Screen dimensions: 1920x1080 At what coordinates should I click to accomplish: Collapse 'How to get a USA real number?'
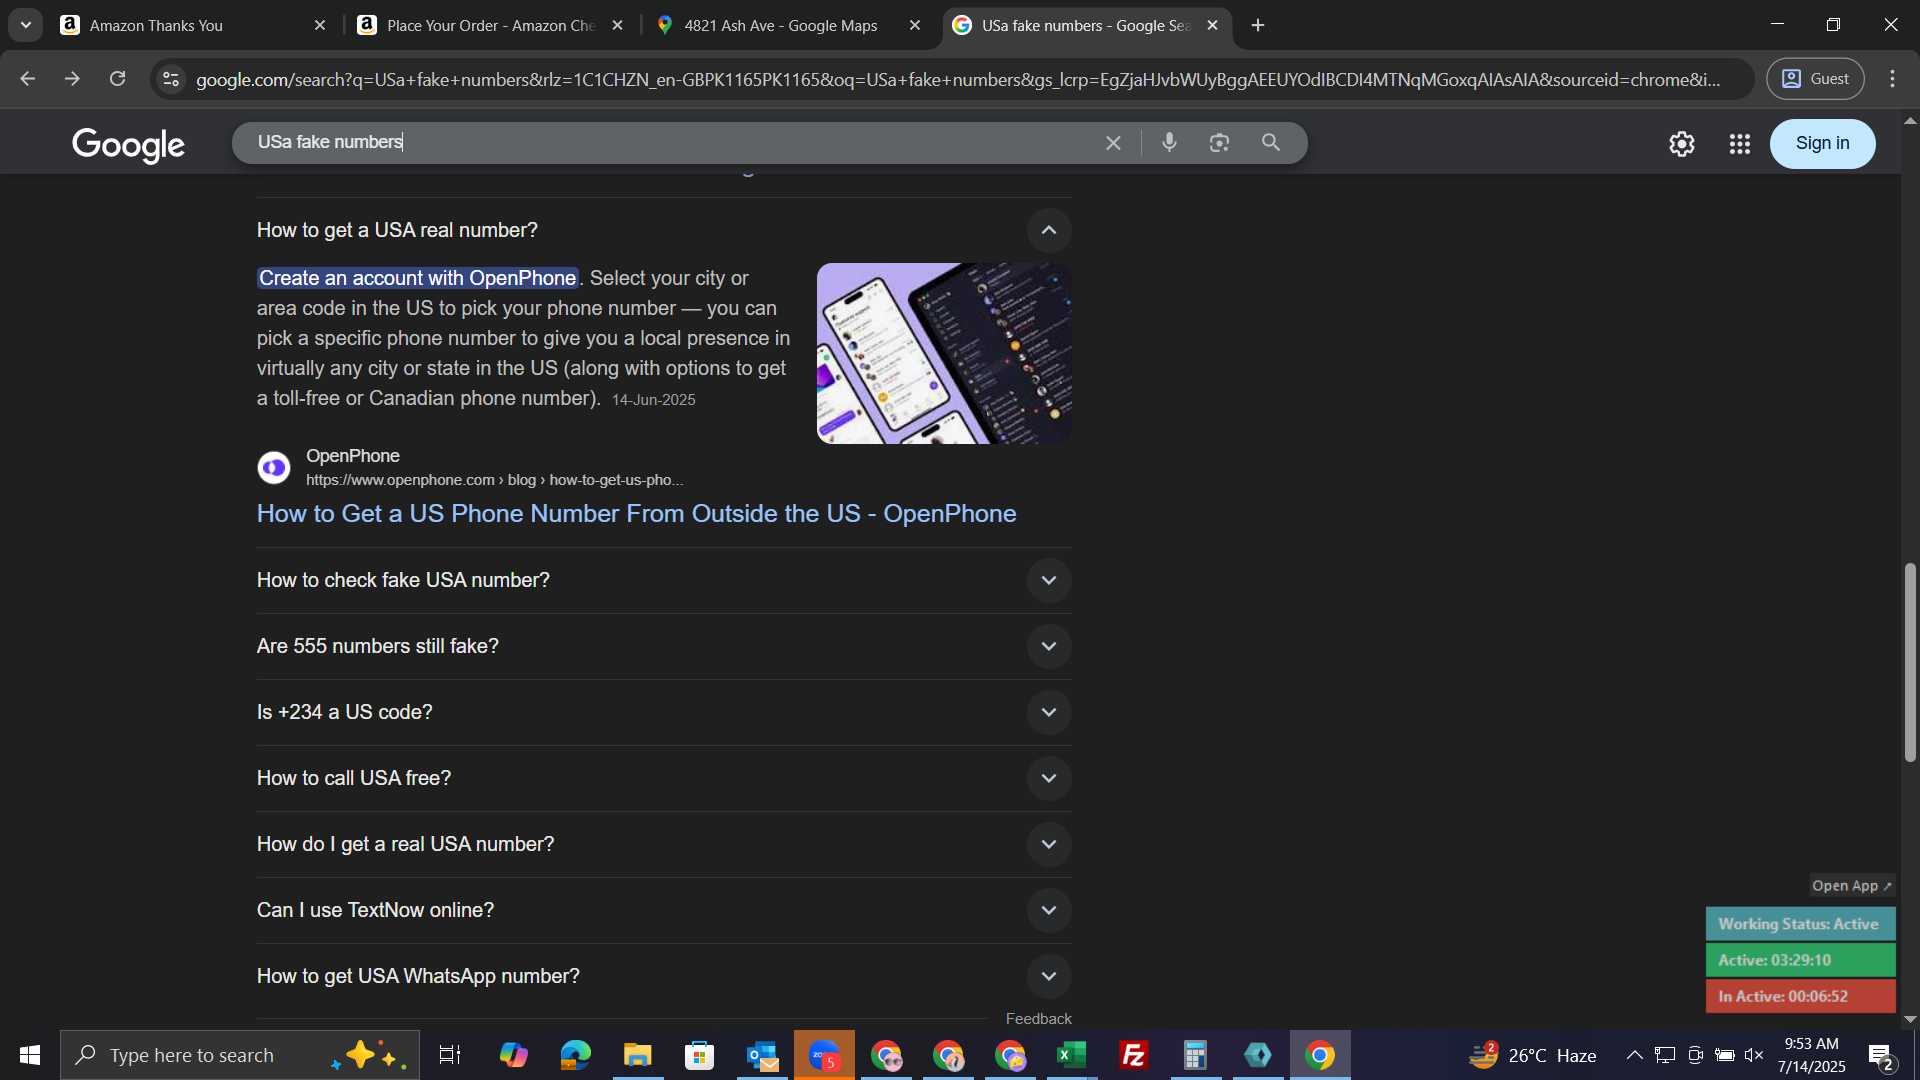[x=1049, y=231]
